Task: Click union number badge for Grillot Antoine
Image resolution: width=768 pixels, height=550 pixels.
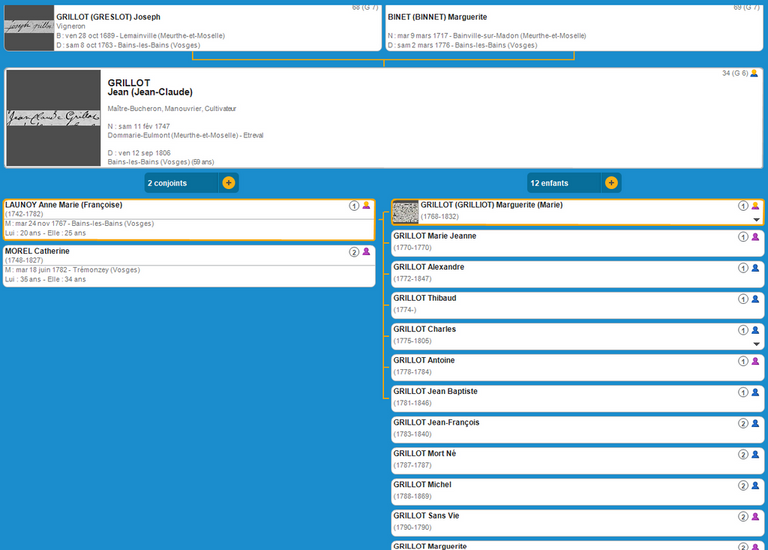Action: [743, 361]
